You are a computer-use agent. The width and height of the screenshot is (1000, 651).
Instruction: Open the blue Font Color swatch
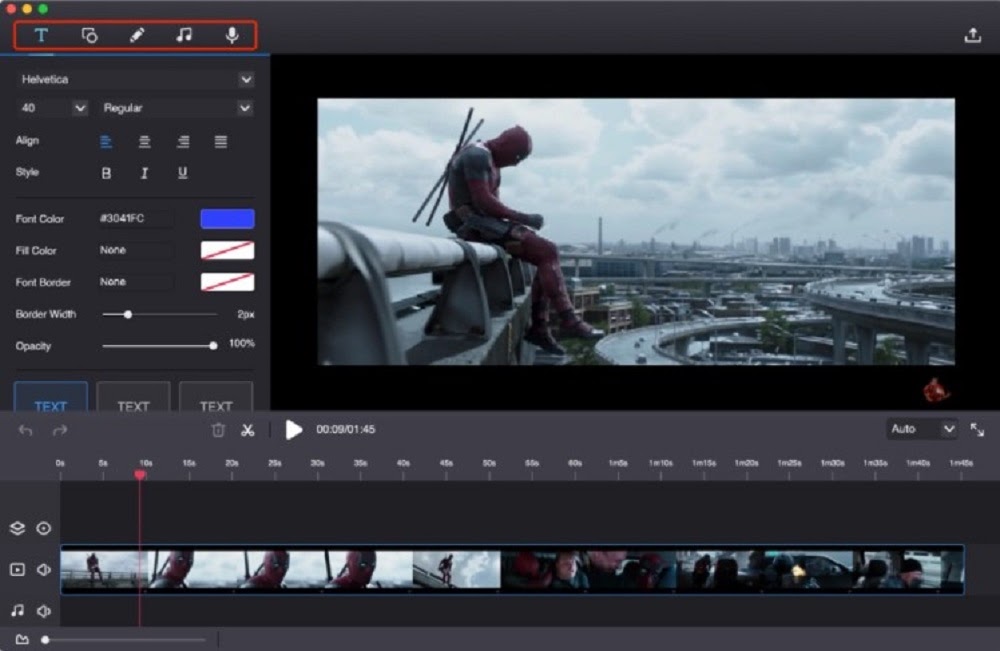(x=228, y=218)
